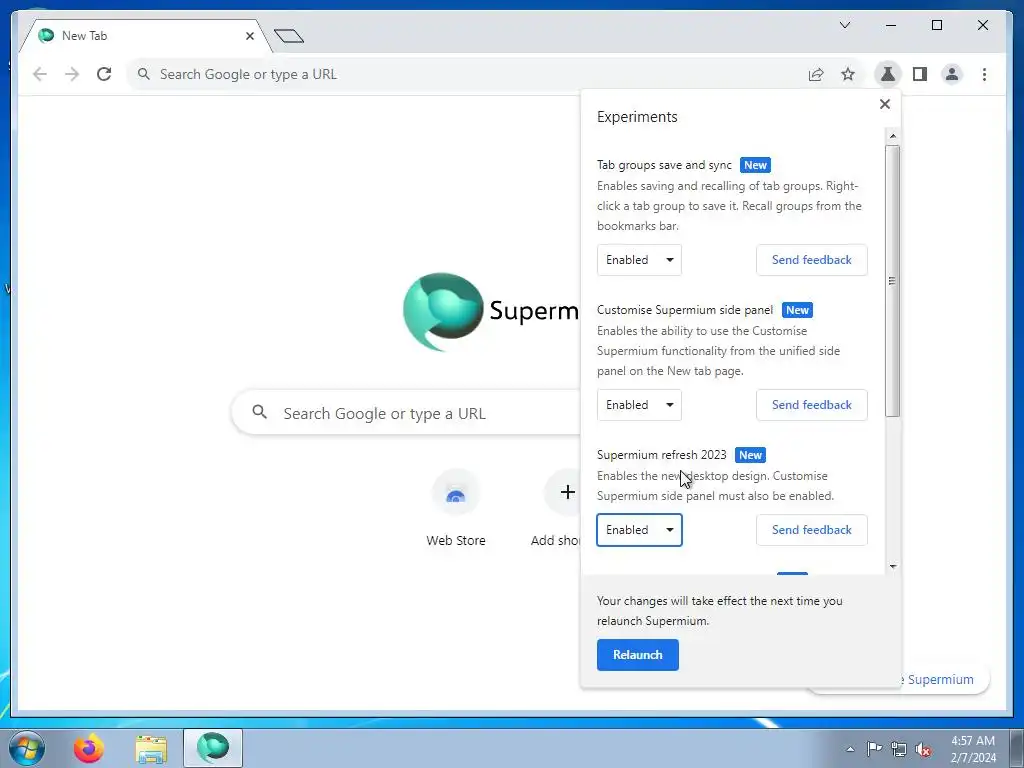Select the New Tab tab
The width and height of the screenshot is (1024, 768).
[x=146, y=36]
